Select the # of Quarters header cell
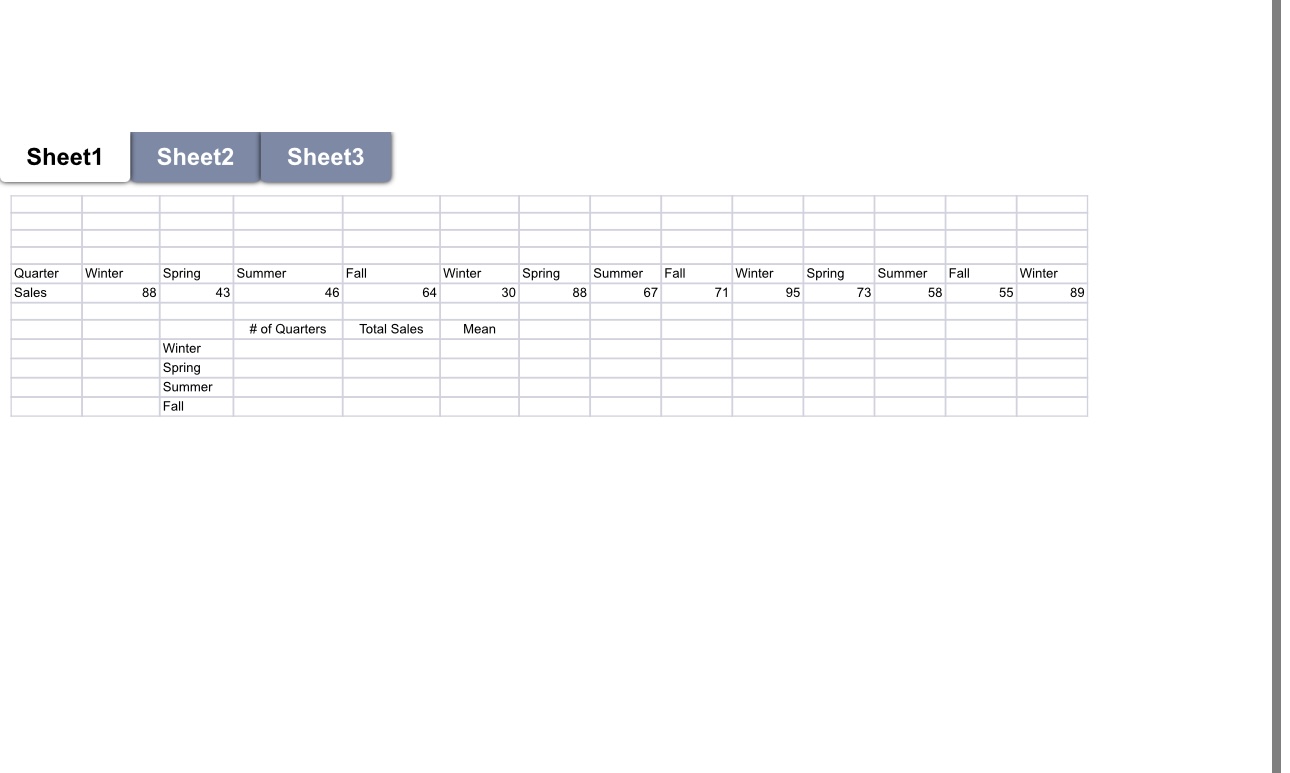The image size is (1290, 773). (x=285, y=328)
